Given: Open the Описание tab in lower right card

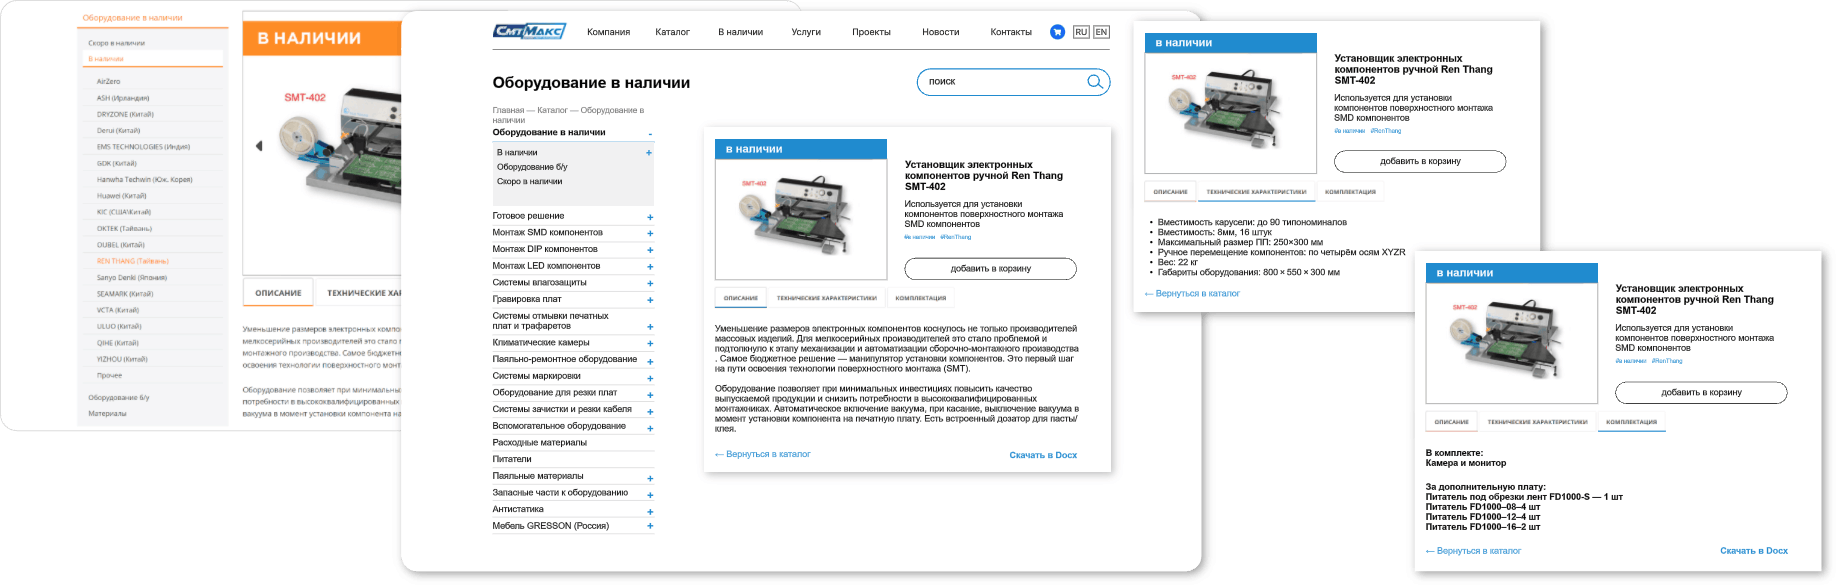Looking at the screenshot, I should pyautogui.click(x=1452, y=422).
